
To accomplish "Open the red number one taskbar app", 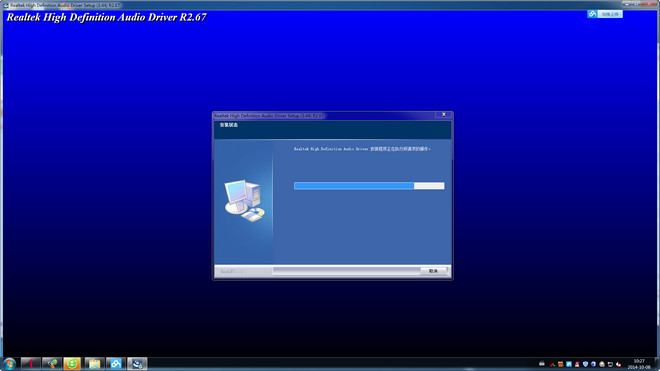I will coord(30,364).
